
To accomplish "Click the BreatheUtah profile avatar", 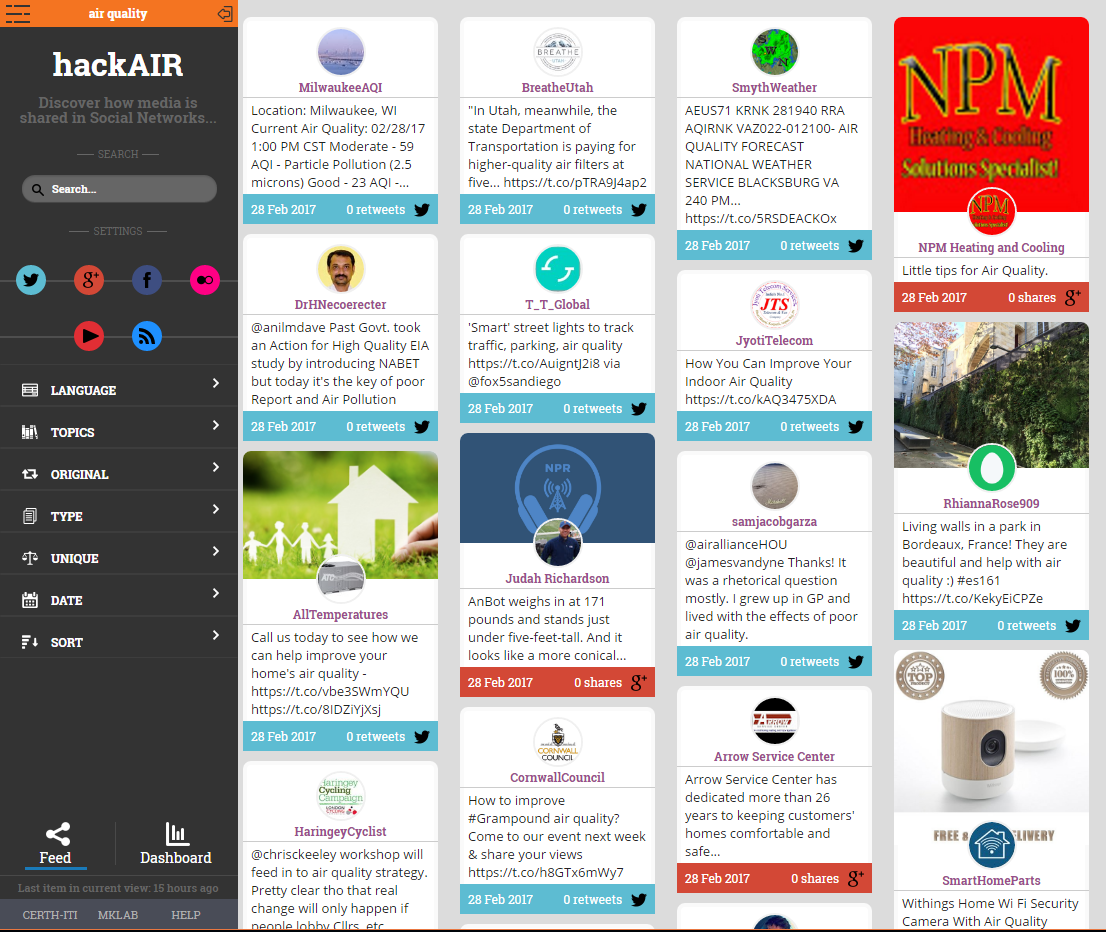I will [557, 52].
